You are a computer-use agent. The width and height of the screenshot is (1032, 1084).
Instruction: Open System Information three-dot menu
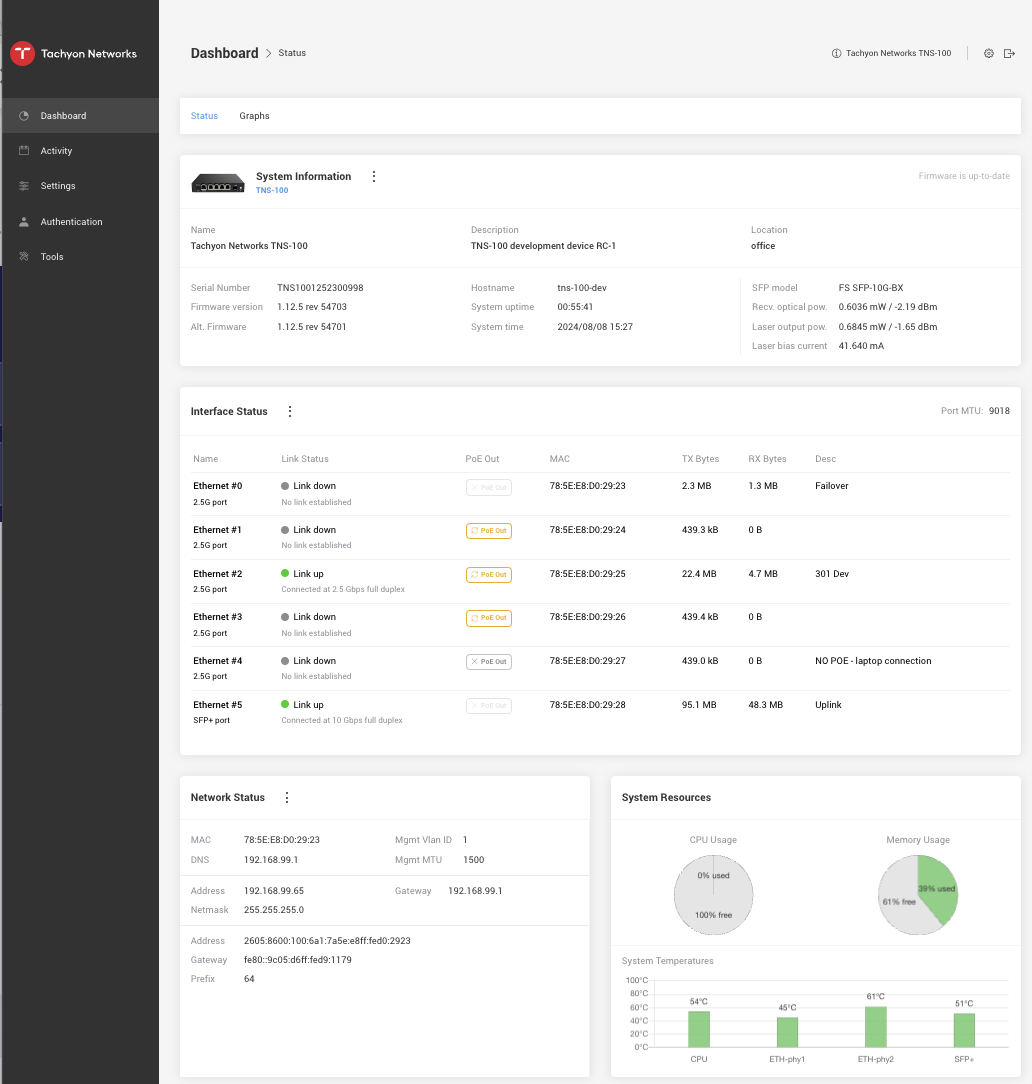point(374,176)
